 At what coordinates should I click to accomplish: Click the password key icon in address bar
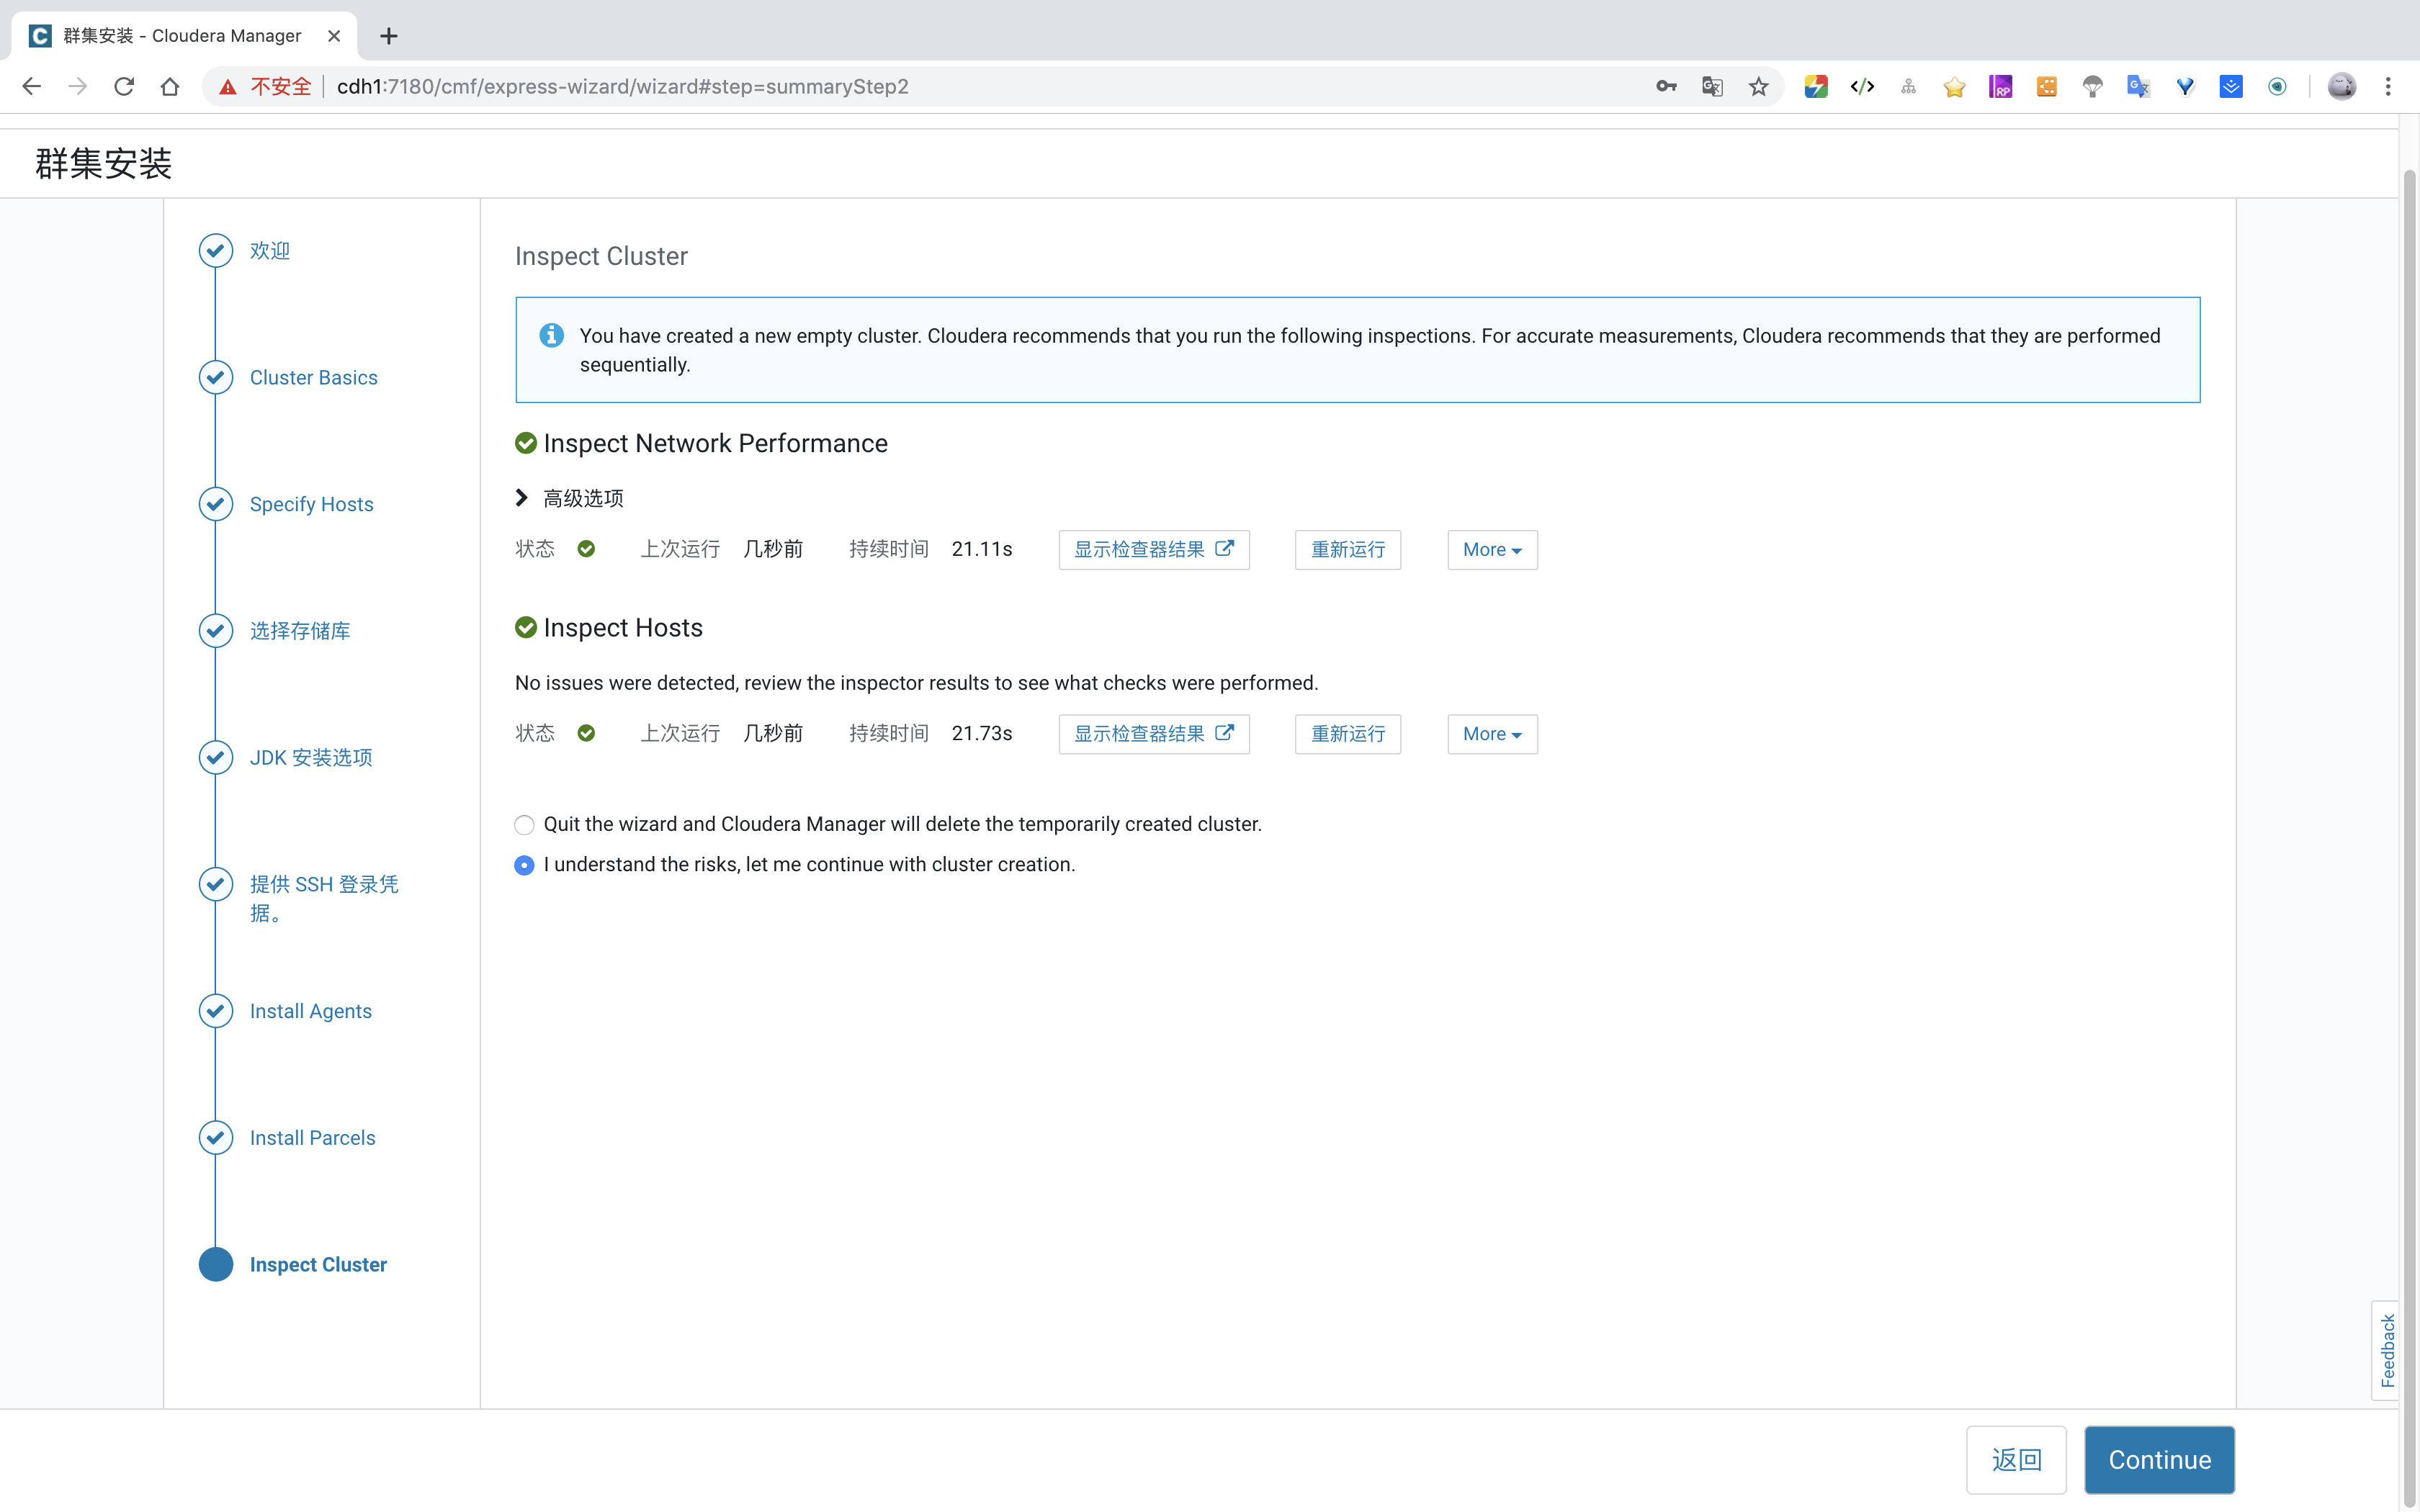point(1666,86)
